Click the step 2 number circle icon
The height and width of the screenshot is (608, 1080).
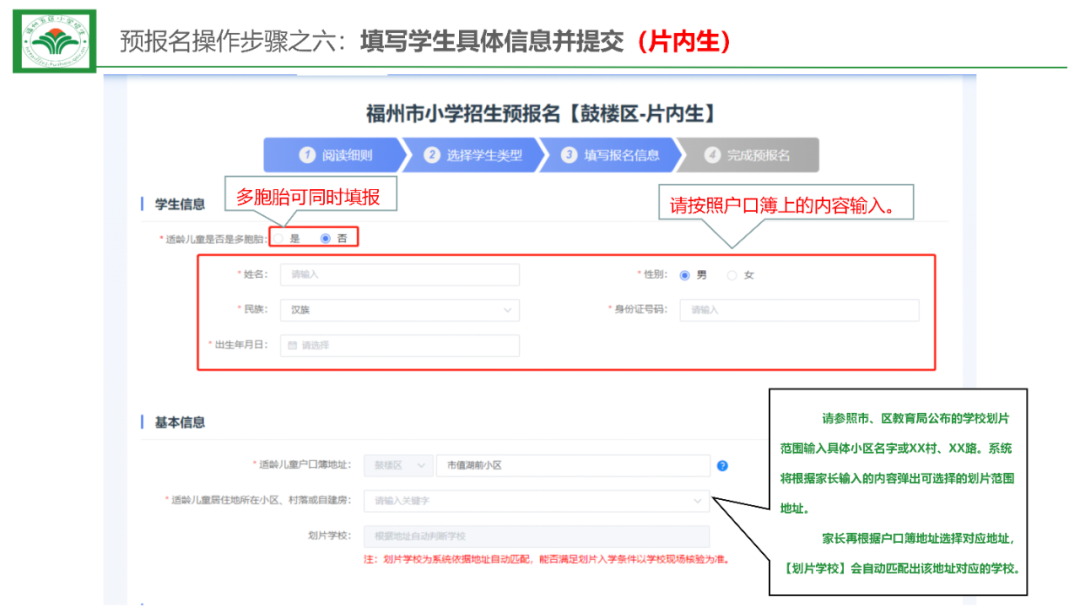click(432, 155)
